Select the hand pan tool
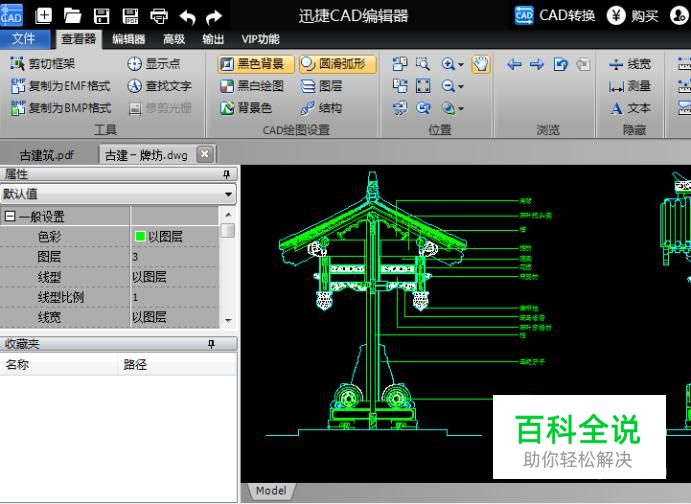The width and height of the screenshot is (691, 504). (x=481, y=64)
